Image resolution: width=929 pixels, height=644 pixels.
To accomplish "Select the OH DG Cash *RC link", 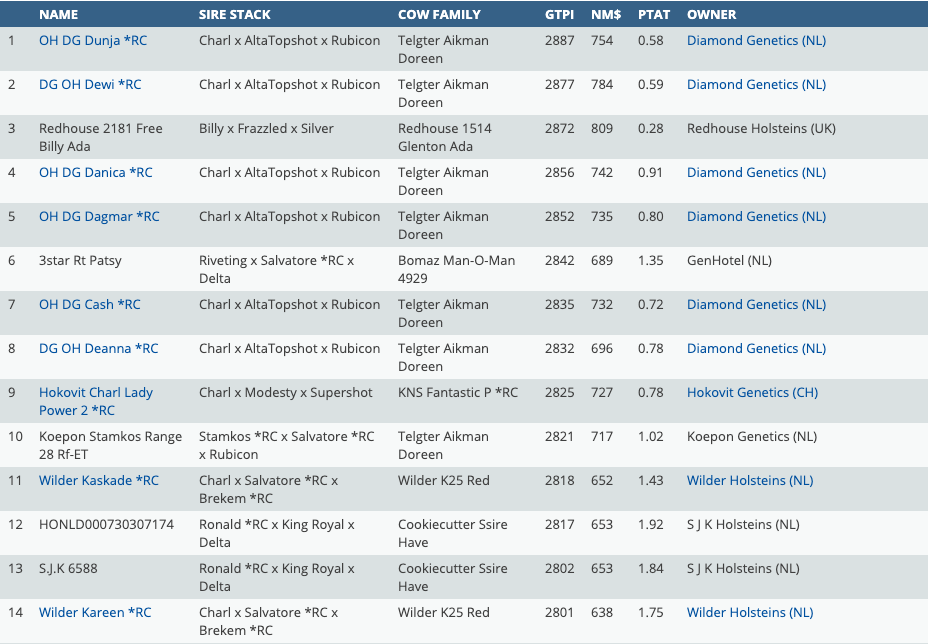I will click(90, 305).
